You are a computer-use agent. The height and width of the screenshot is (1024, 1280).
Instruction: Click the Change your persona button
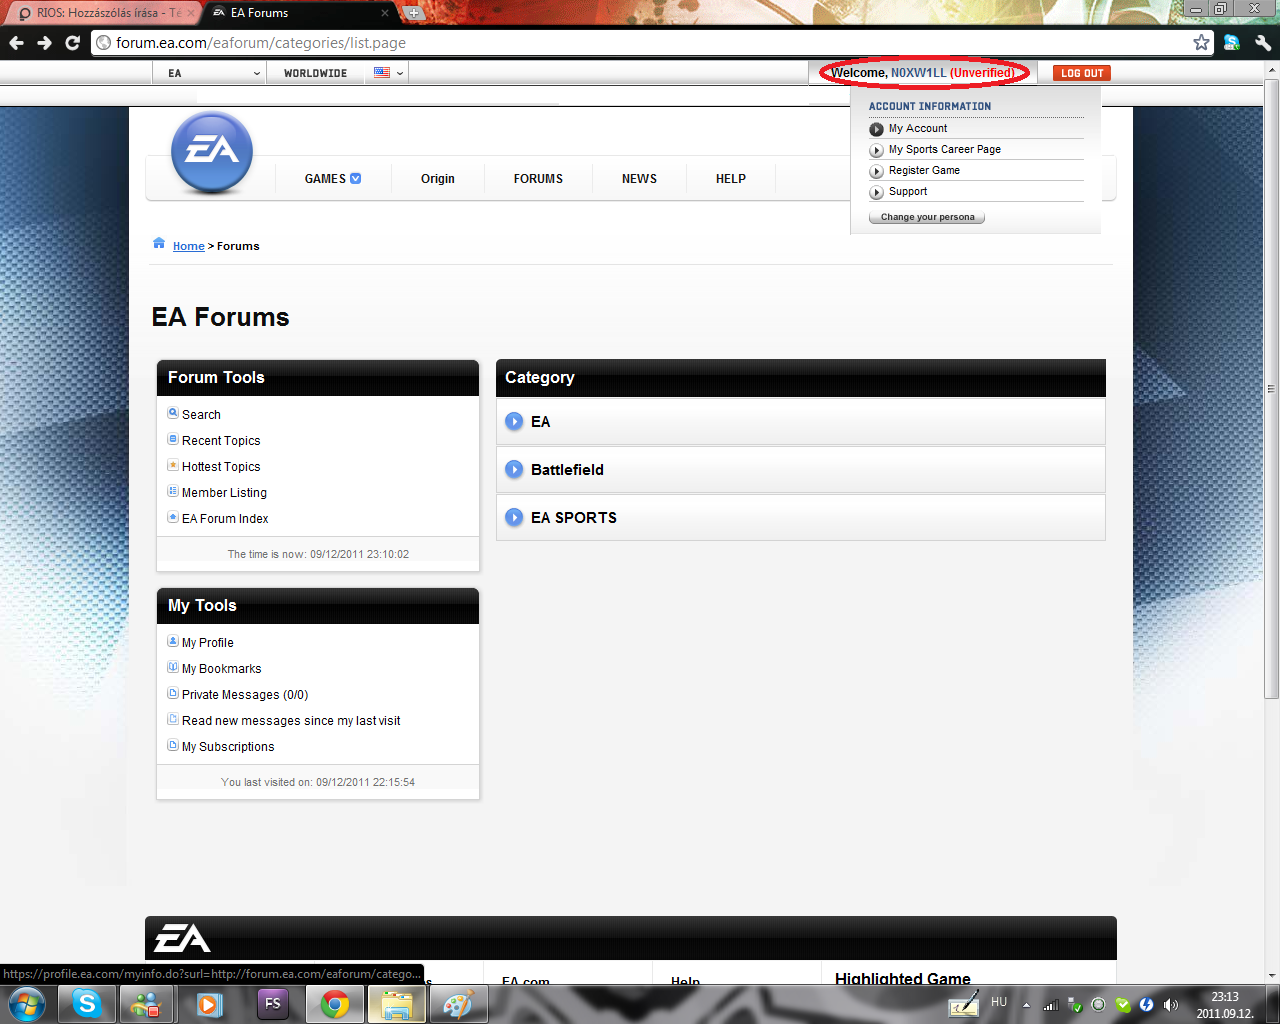[927, 217]
